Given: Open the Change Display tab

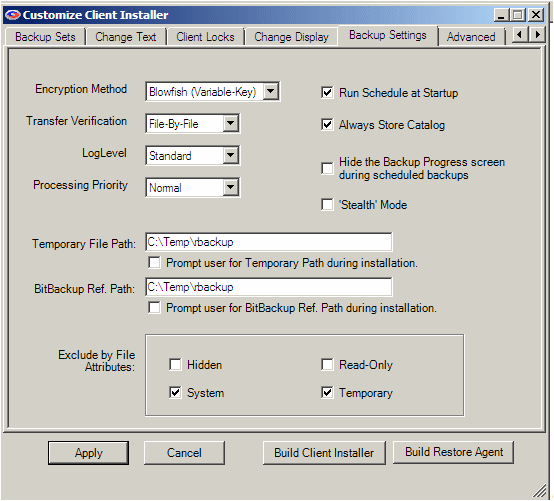Looking at the screenshot, I should [291, 37].
